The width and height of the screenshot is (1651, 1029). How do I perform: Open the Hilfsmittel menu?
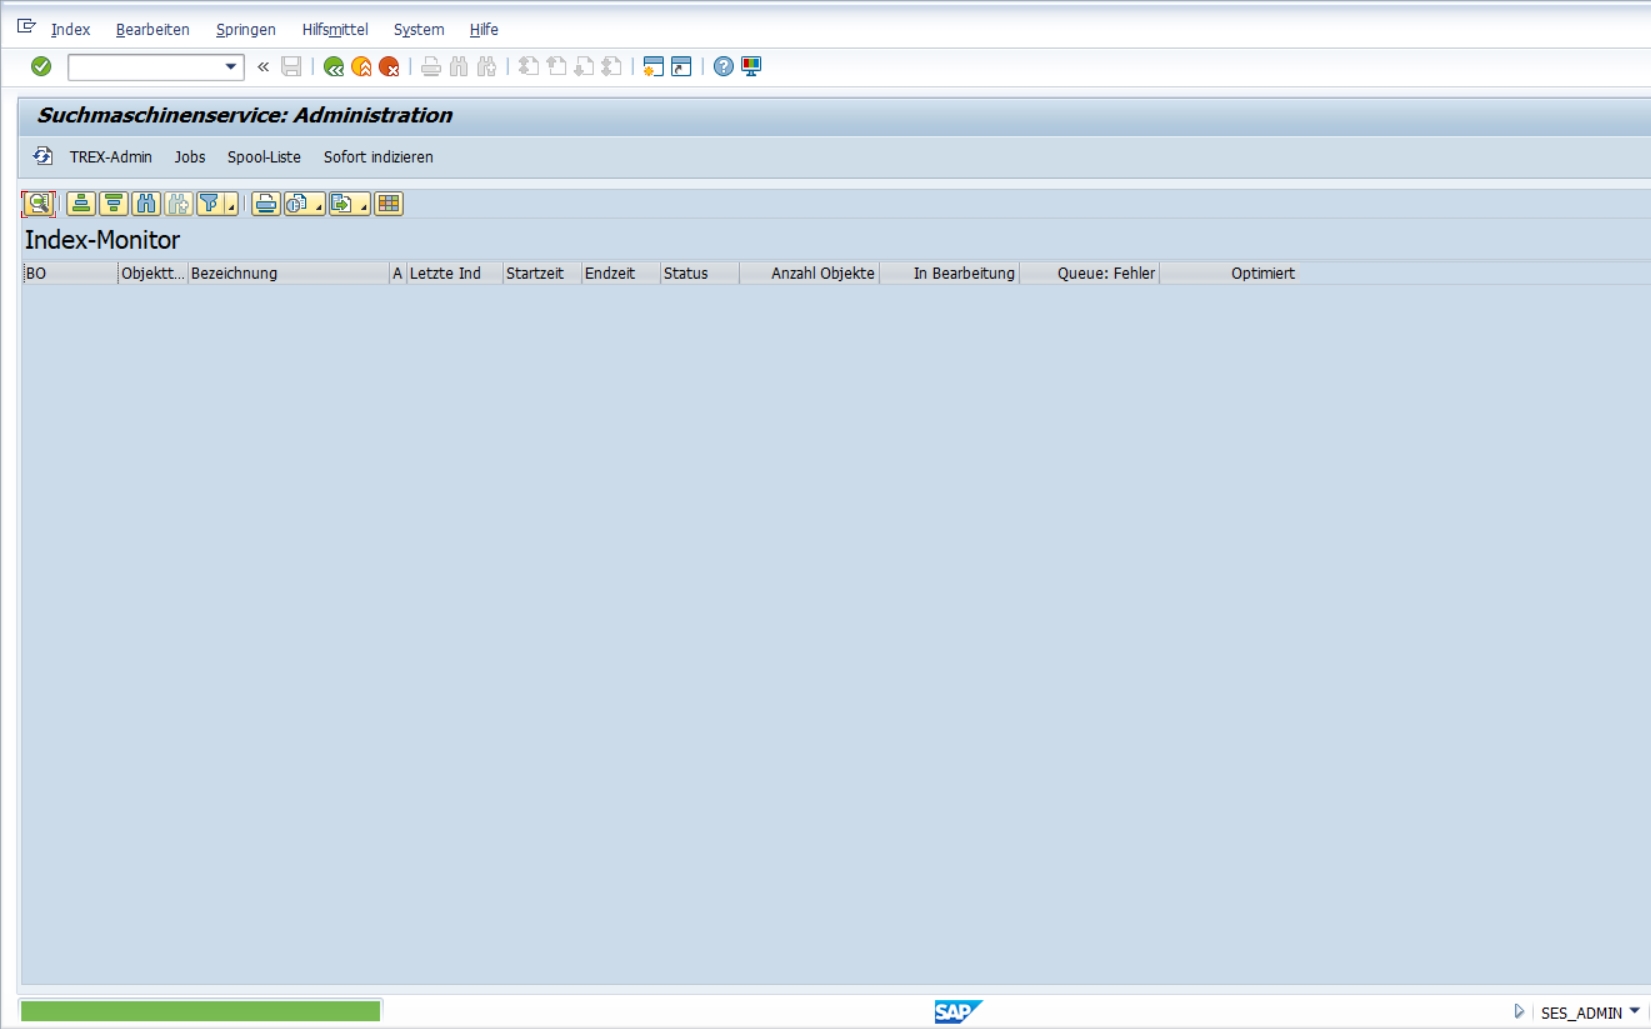335,30
